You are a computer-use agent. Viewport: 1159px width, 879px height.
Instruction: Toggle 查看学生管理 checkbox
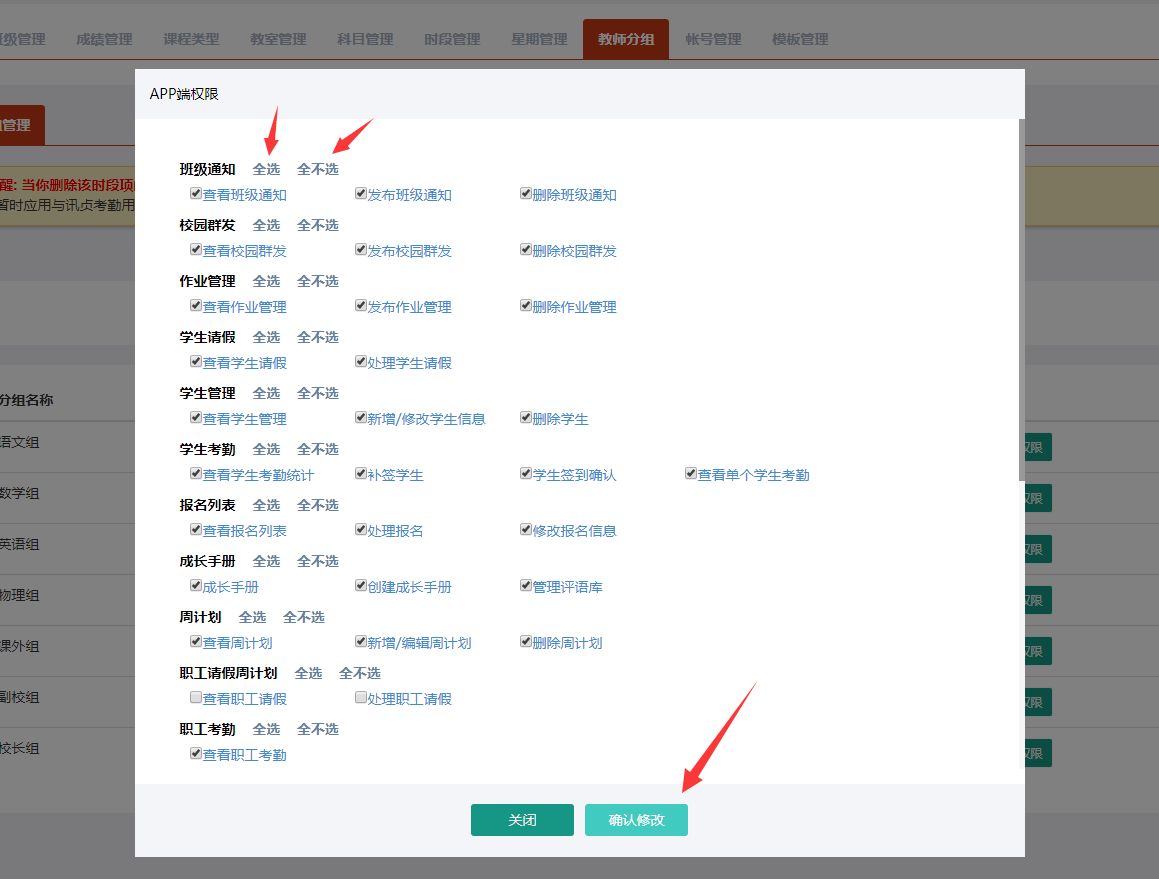(196, 418)
